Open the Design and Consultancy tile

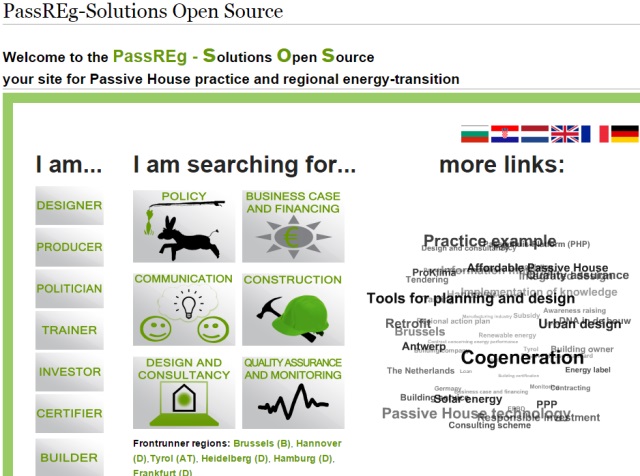[183, 392]
